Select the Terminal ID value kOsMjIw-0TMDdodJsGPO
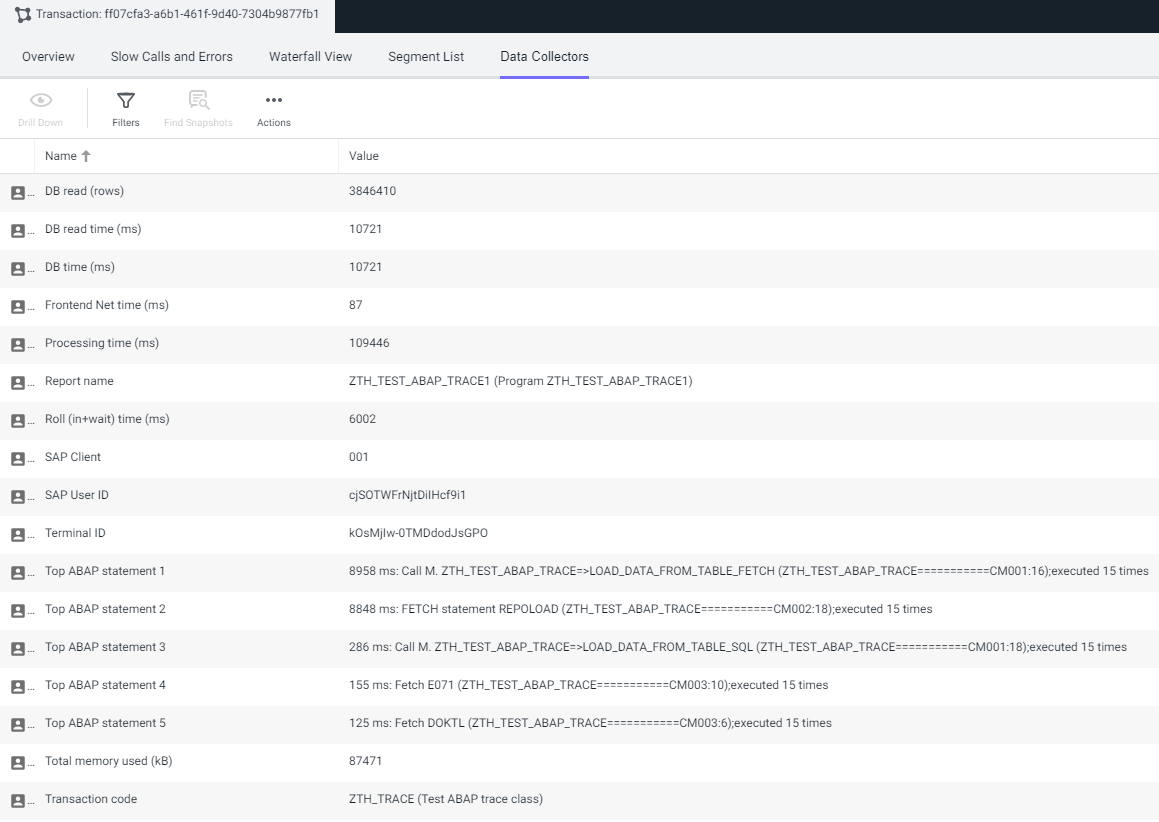 coord(418,533)
